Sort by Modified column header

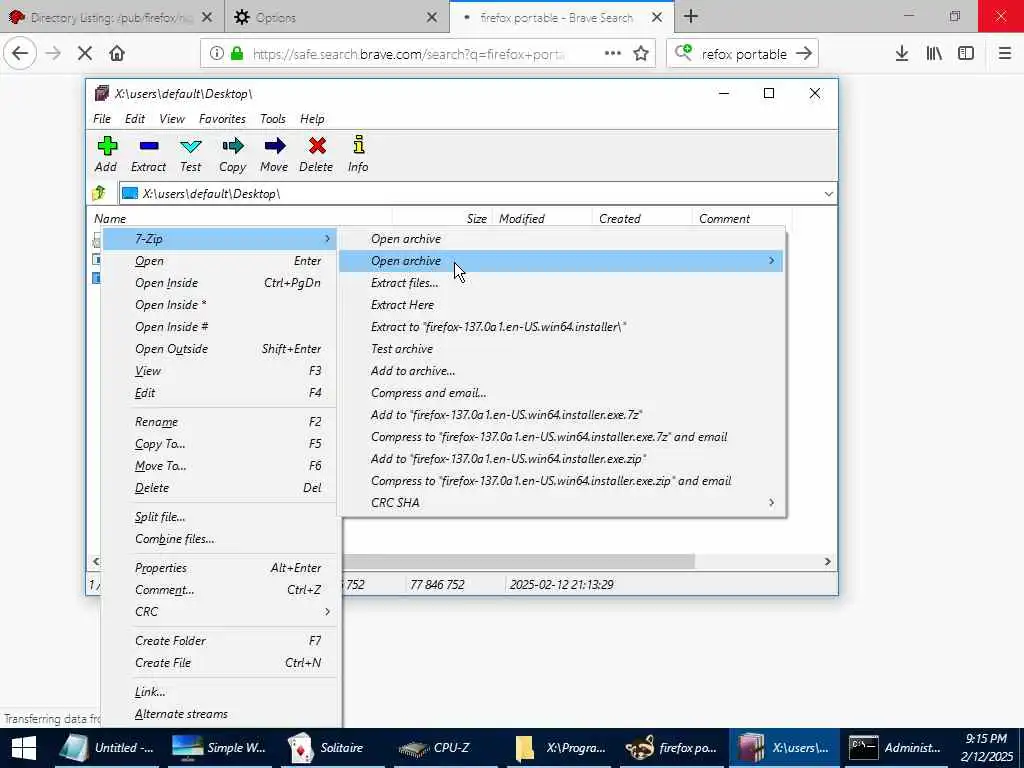pos(542,219)
